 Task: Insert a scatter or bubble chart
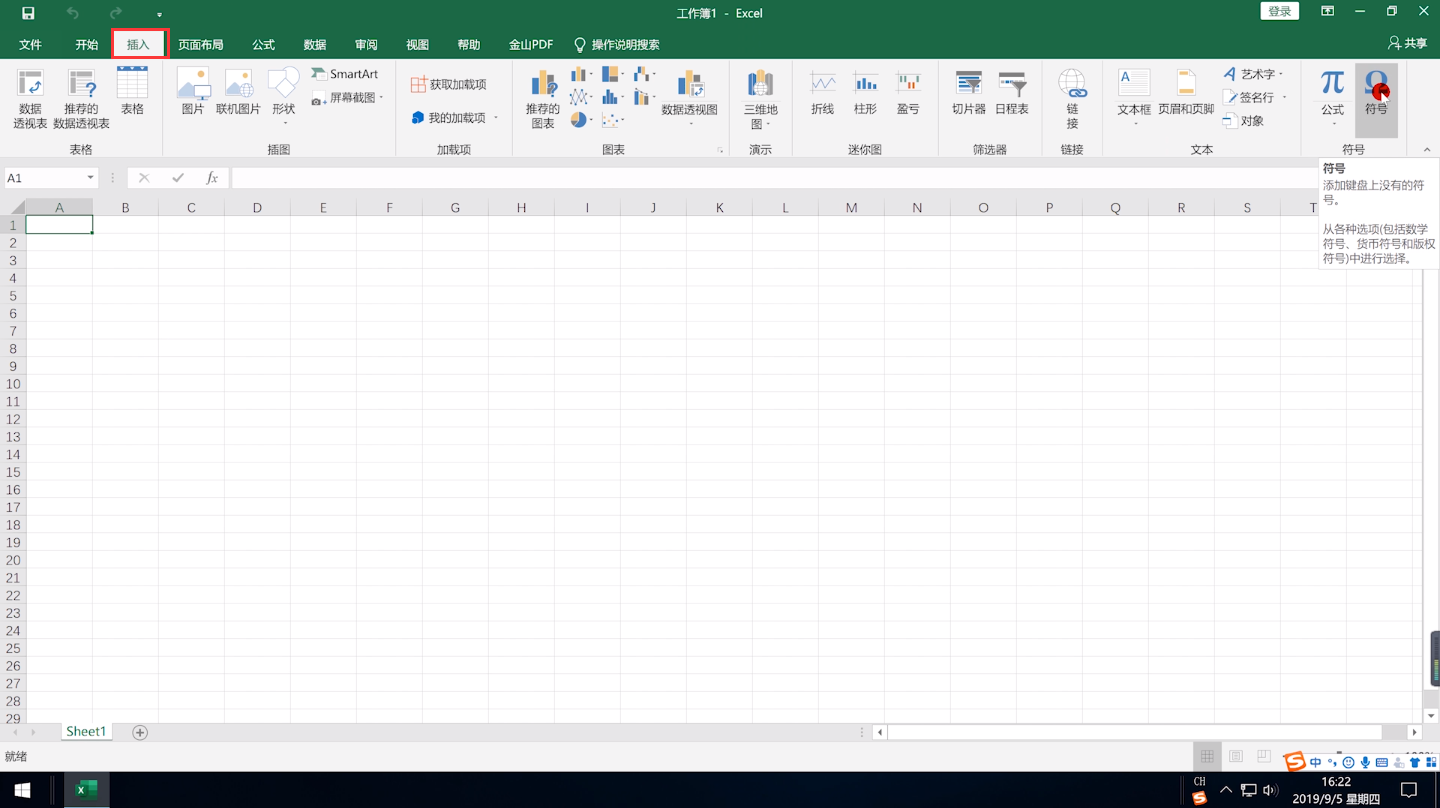tap(612, 120)
